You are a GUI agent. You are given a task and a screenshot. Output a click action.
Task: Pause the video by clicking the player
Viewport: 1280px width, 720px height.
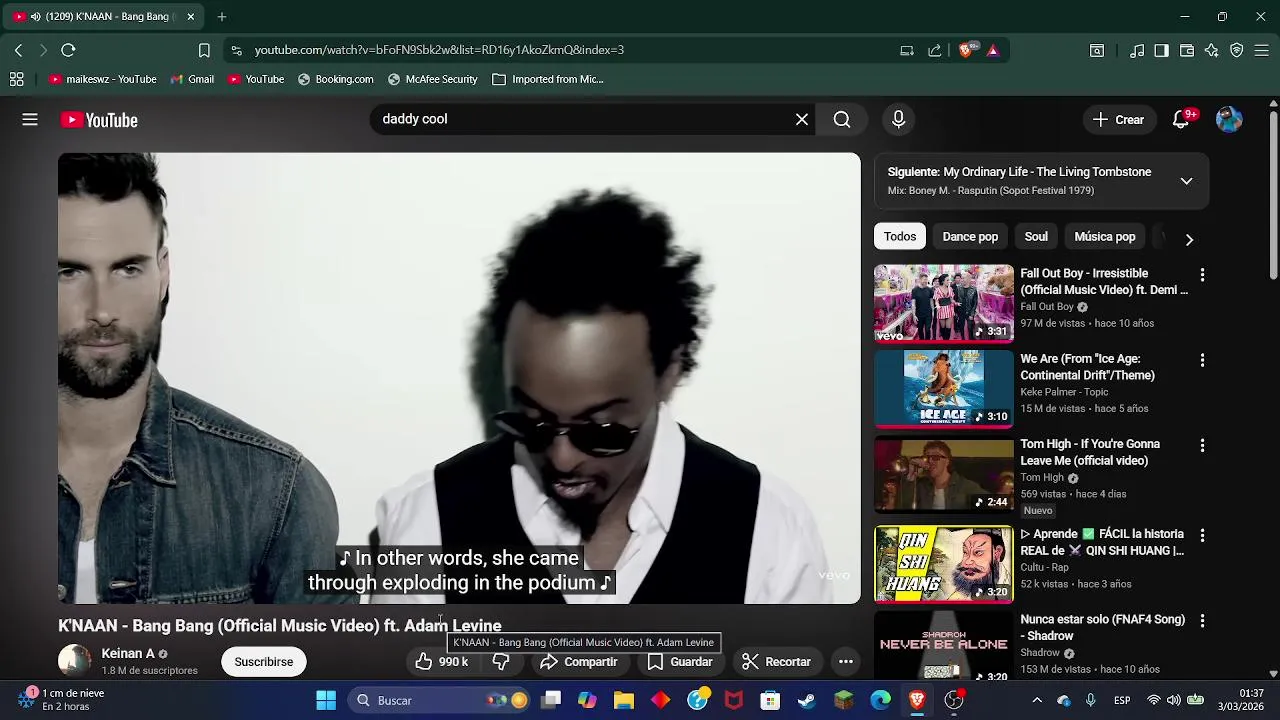459,378
